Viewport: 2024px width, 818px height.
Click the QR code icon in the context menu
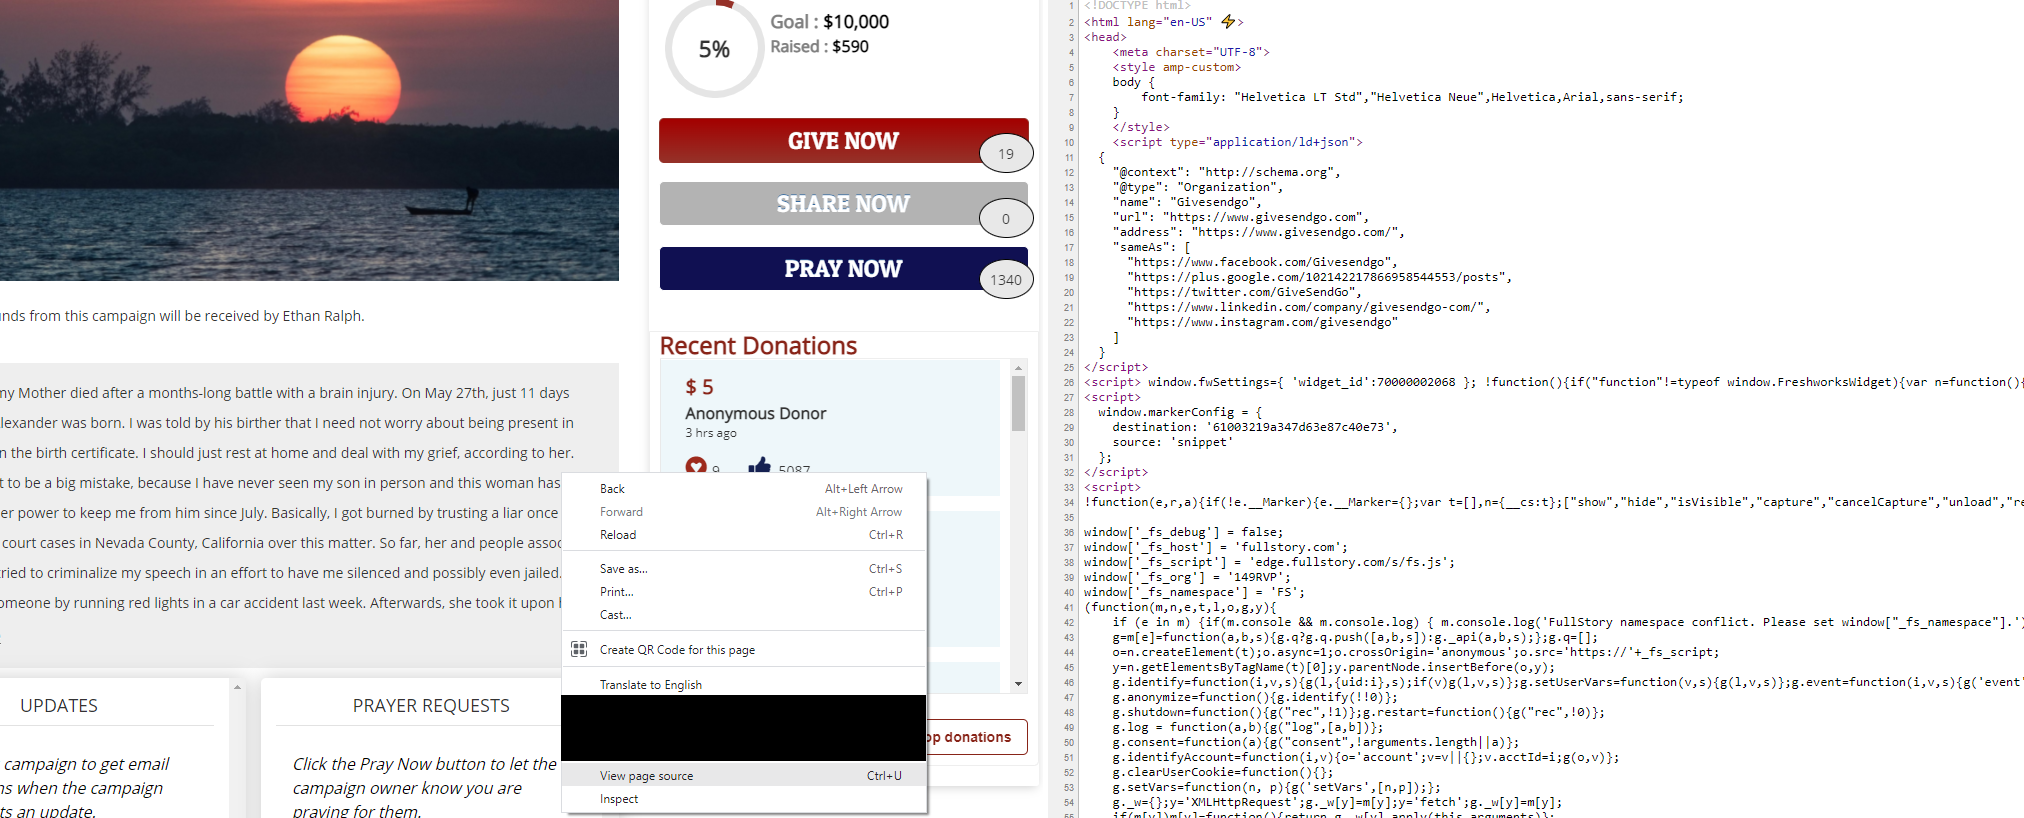click(579, 649)
